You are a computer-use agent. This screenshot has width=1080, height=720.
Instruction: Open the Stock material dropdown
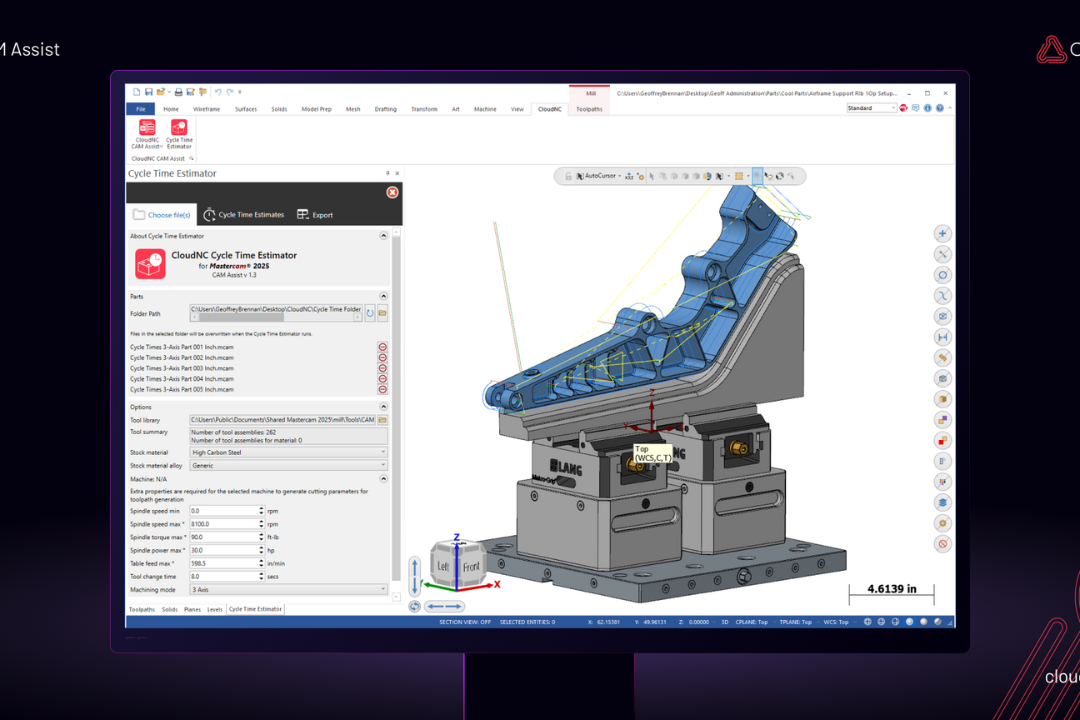(289, 453)
